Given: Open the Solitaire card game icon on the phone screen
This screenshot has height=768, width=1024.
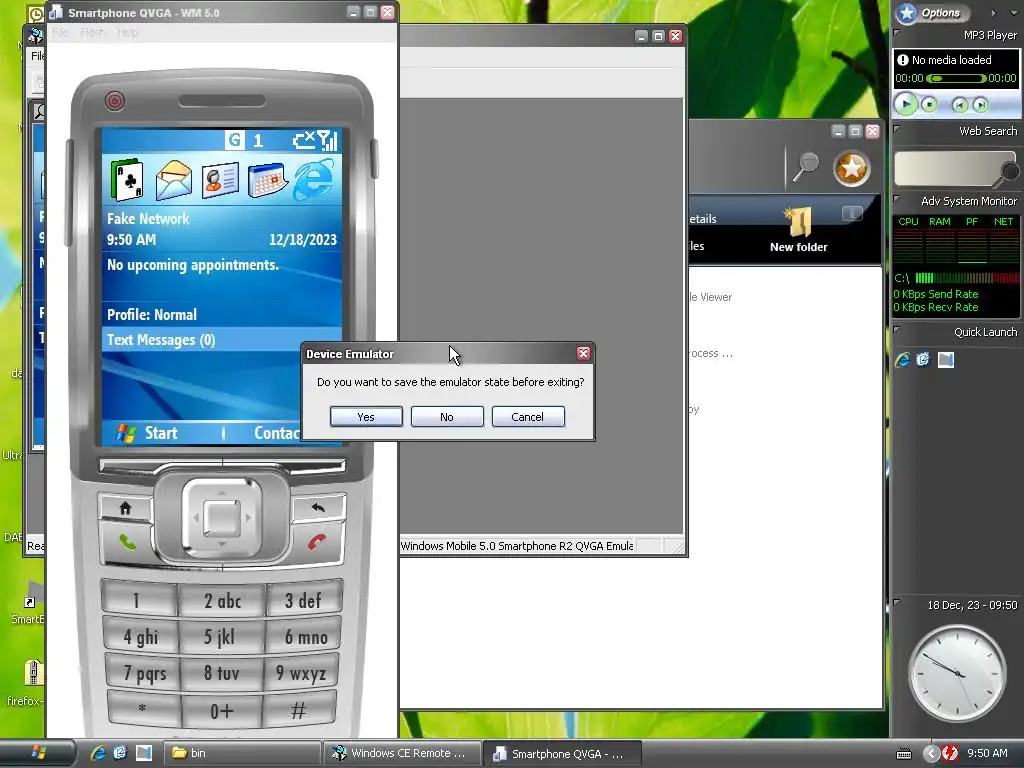Looking at the screenshot, I should click(127, 178).
